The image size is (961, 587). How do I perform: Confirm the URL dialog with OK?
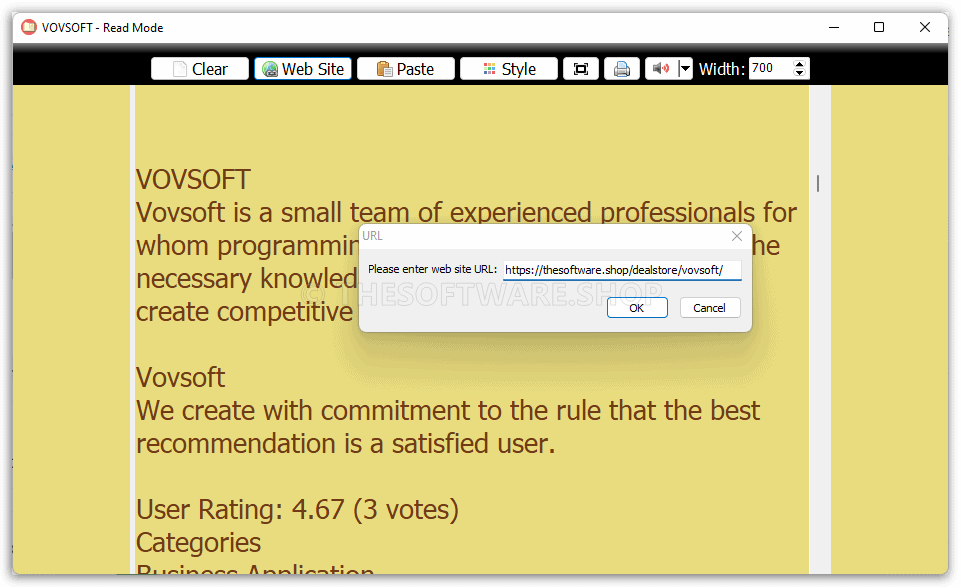coord(637,308)
